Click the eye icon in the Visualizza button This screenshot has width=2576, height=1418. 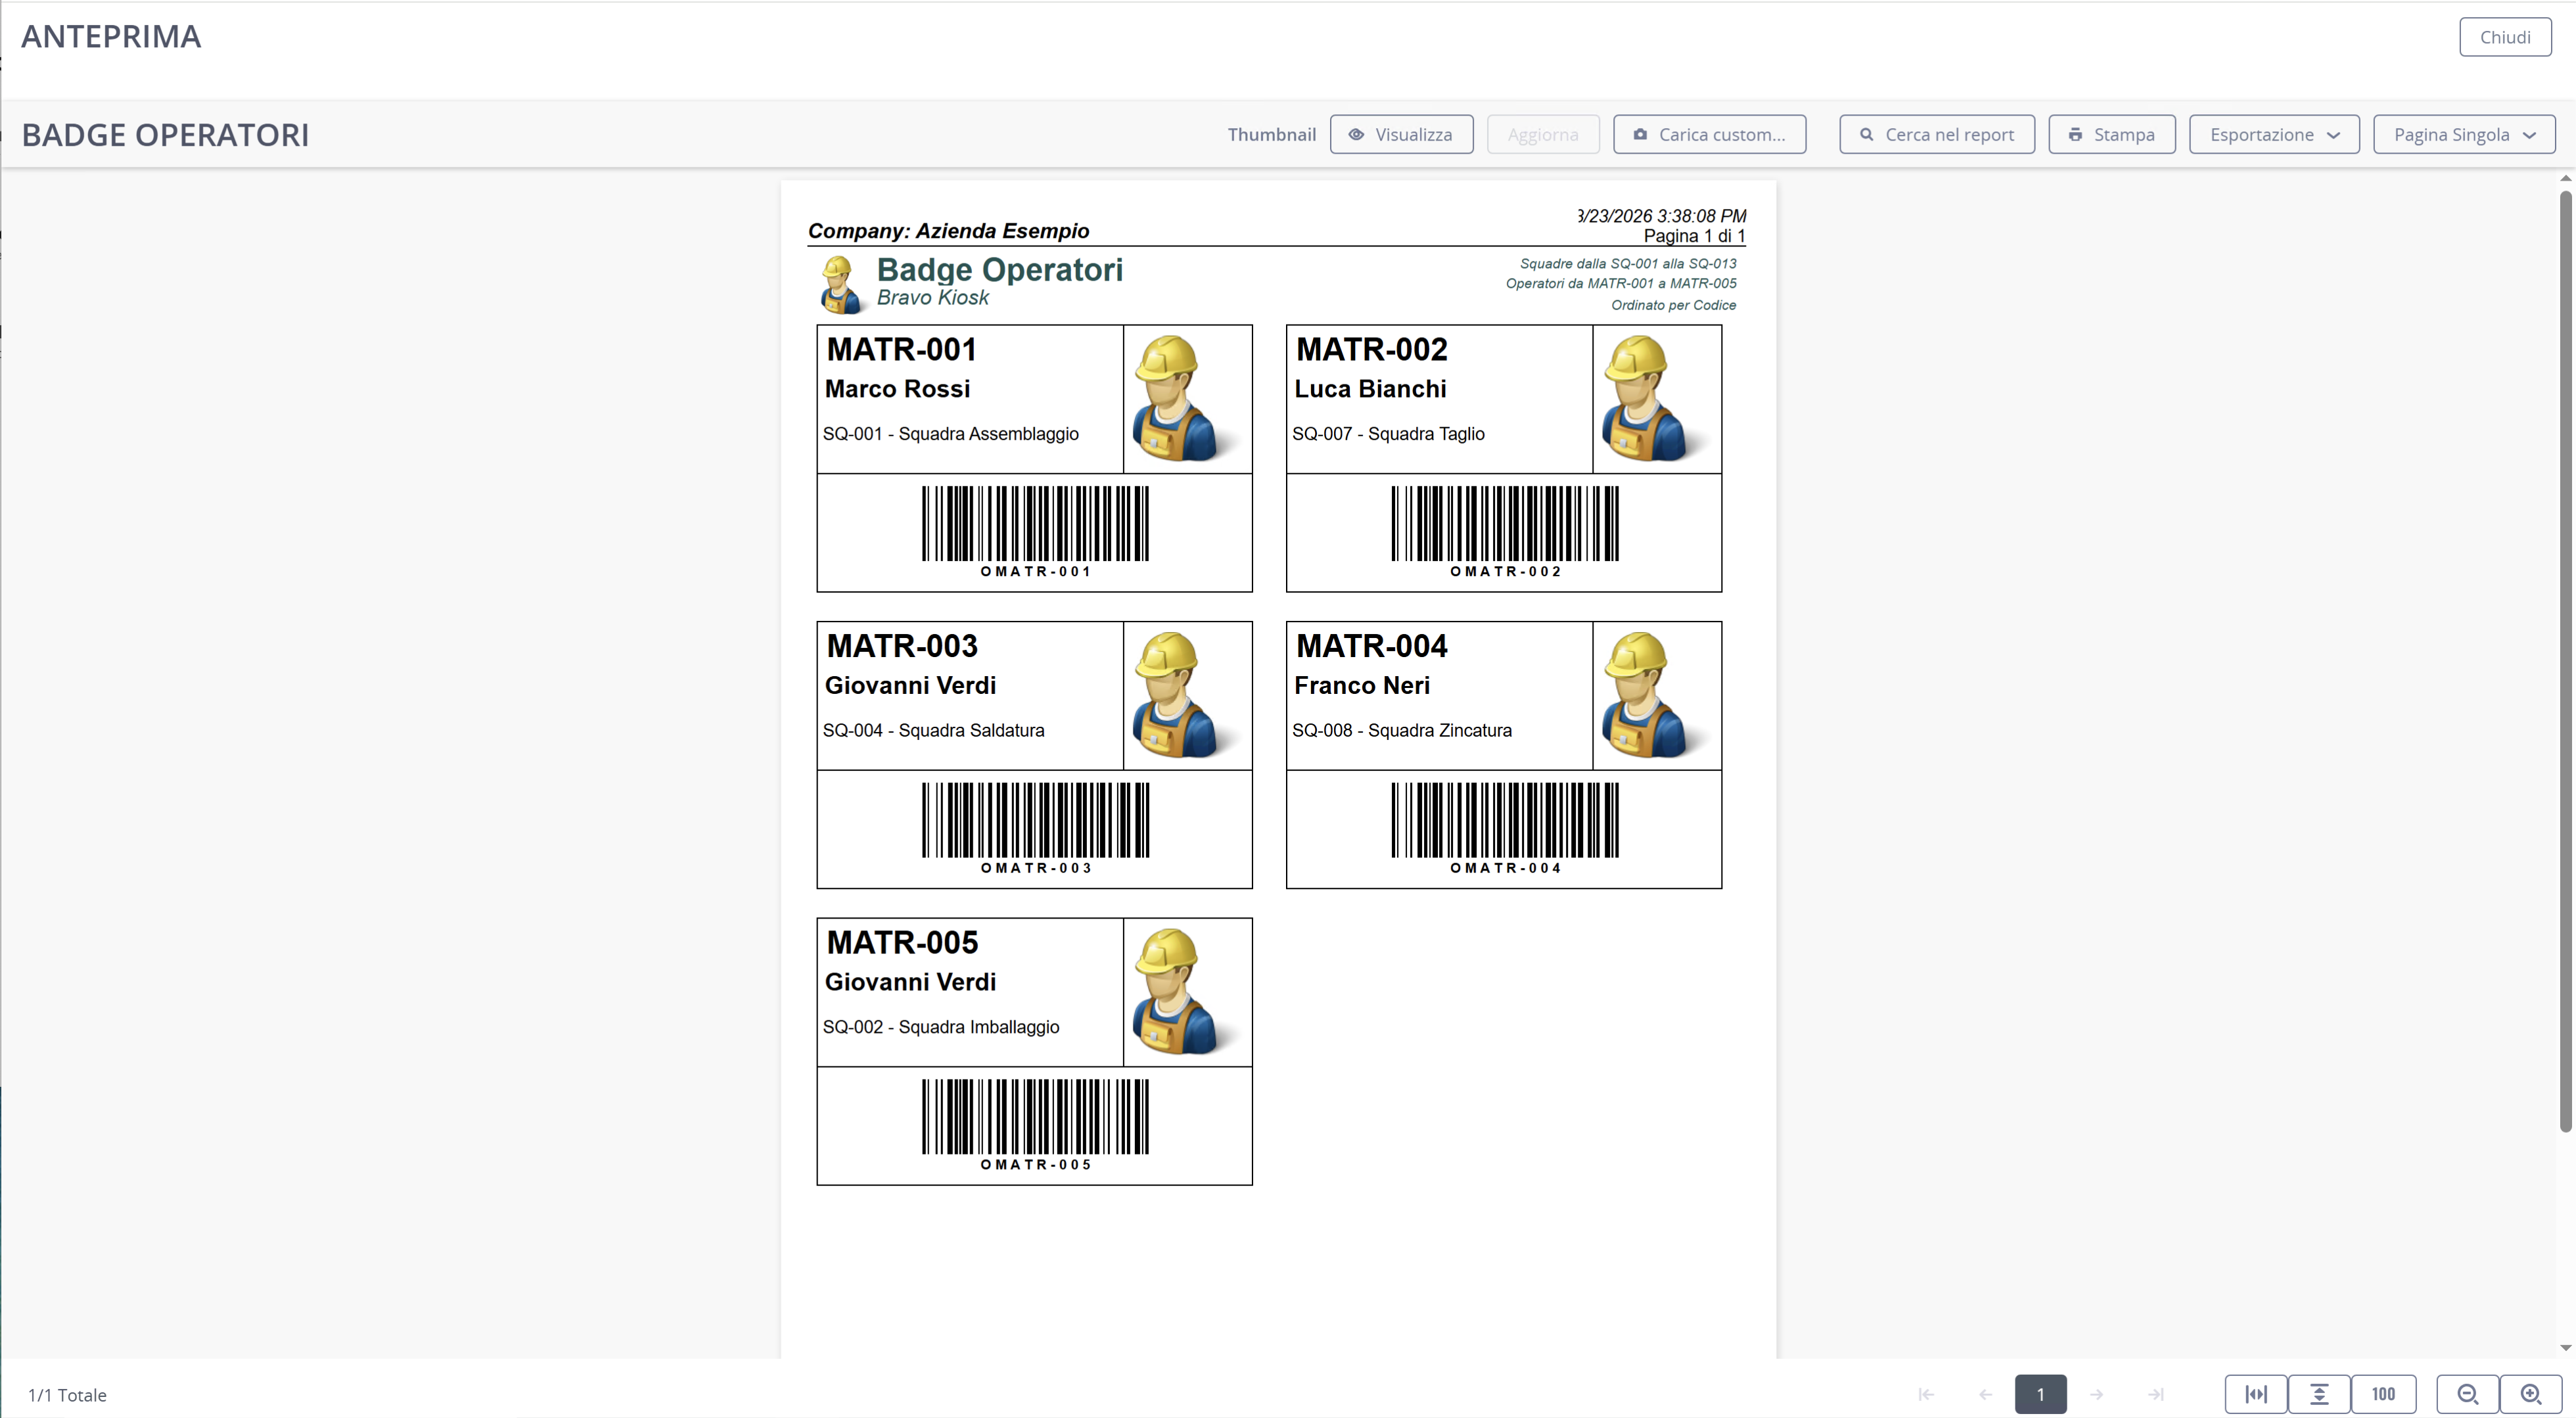pyautogui.click(x=1356, y=134)
